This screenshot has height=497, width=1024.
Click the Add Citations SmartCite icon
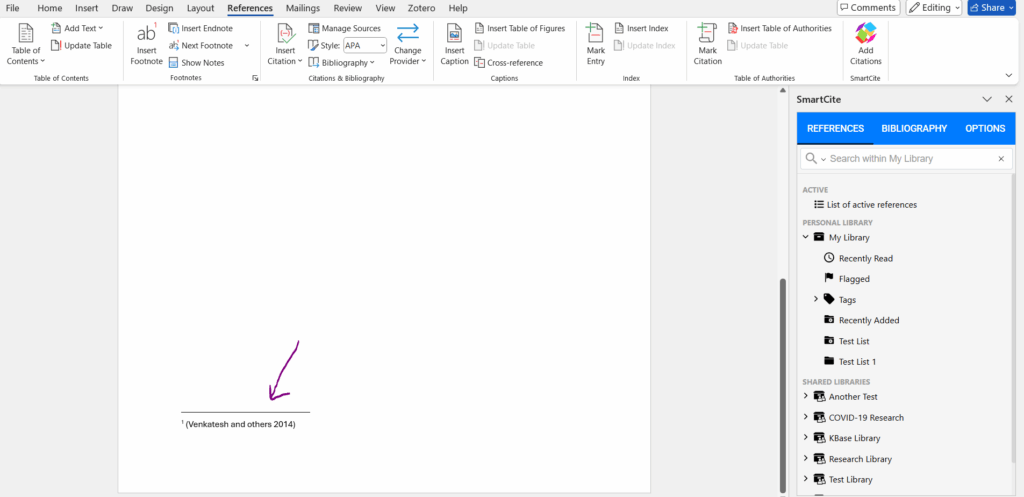(x=865, y=34)
